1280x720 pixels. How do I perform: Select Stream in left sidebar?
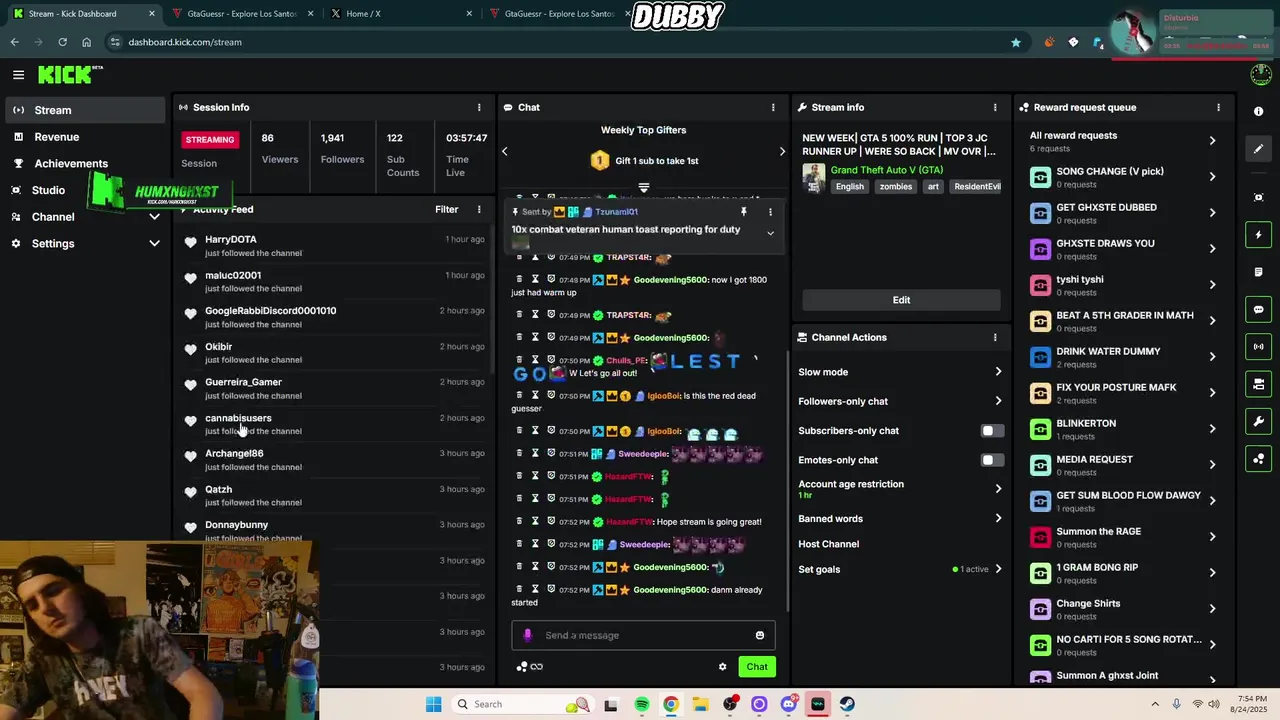pos(85,110)
